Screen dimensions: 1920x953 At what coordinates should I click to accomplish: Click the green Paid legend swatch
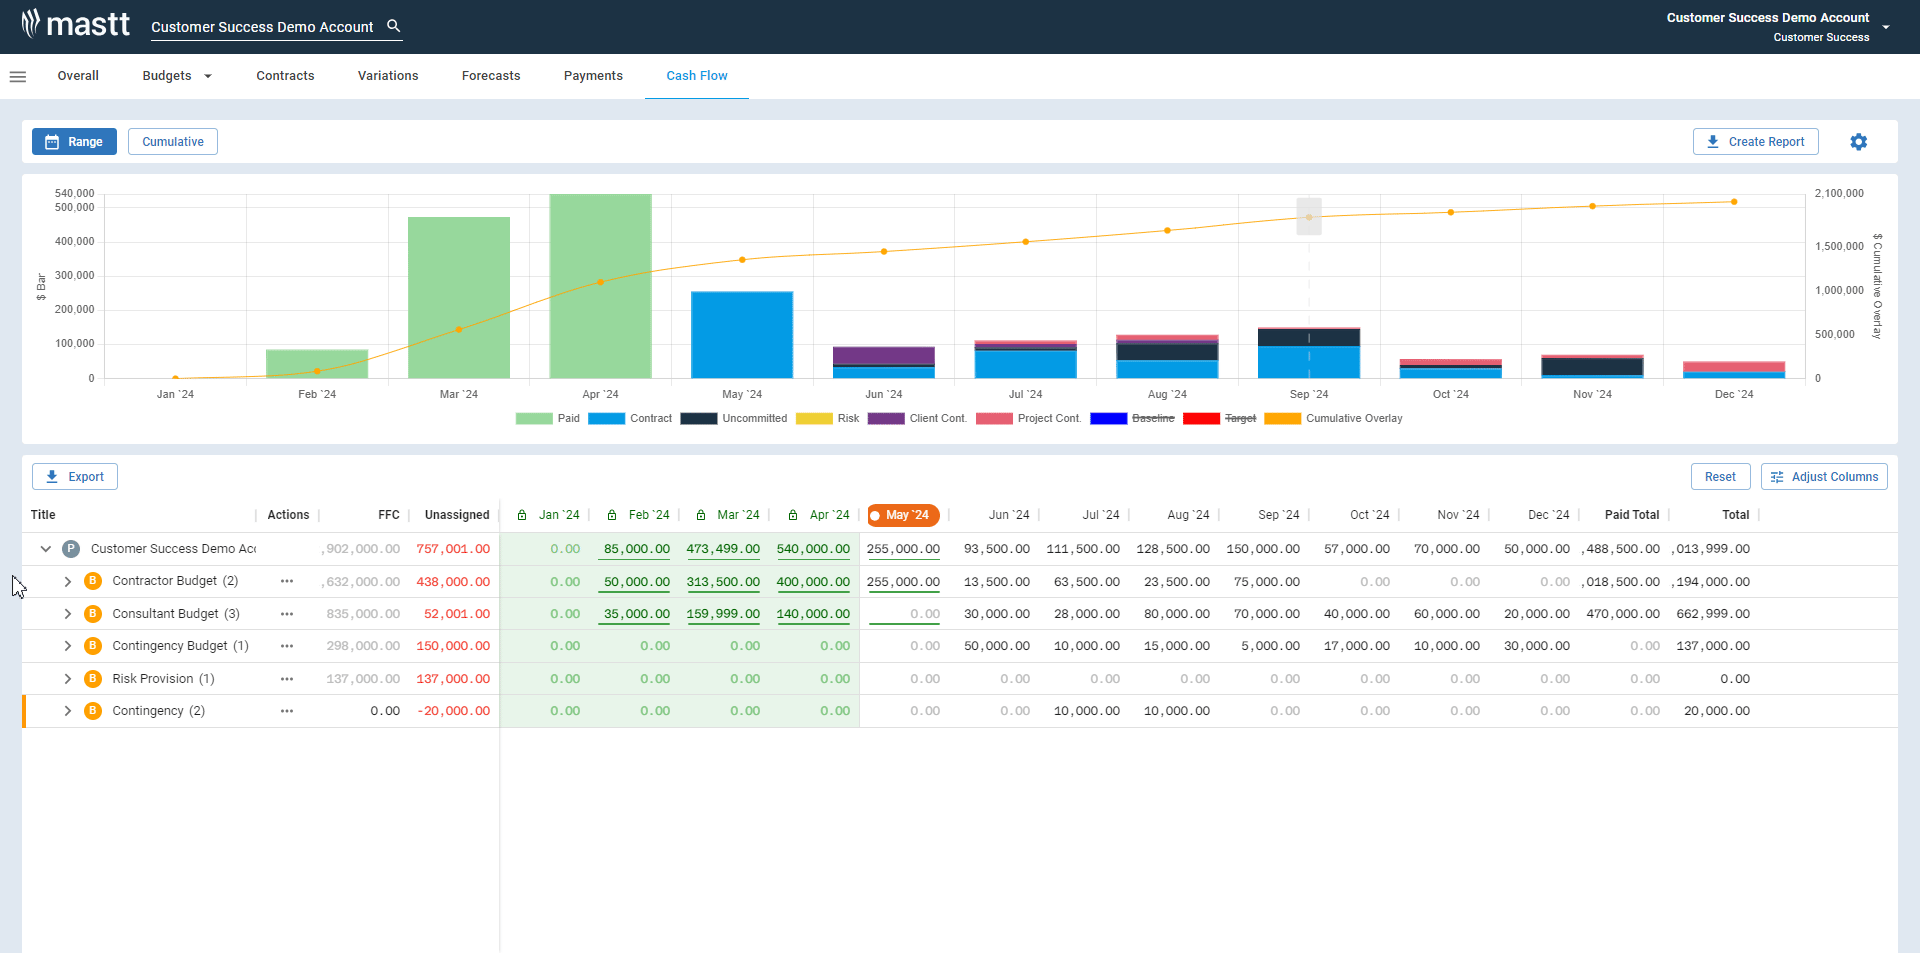tap(534, 419)
